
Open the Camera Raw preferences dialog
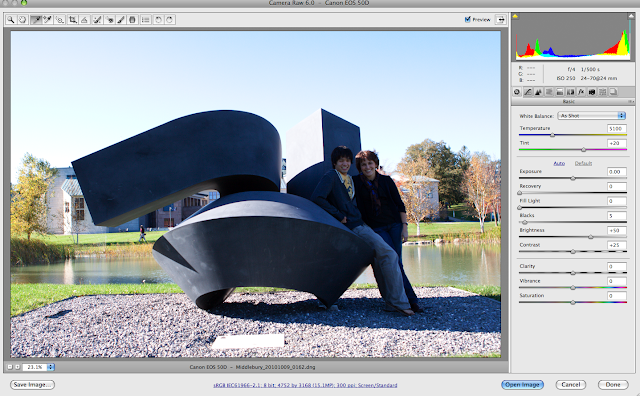146,20
